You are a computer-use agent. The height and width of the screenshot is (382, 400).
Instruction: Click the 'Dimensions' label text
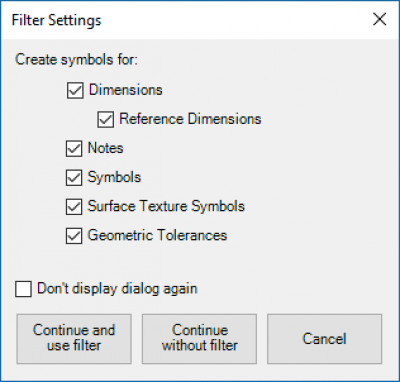click(x=126, y=90)
